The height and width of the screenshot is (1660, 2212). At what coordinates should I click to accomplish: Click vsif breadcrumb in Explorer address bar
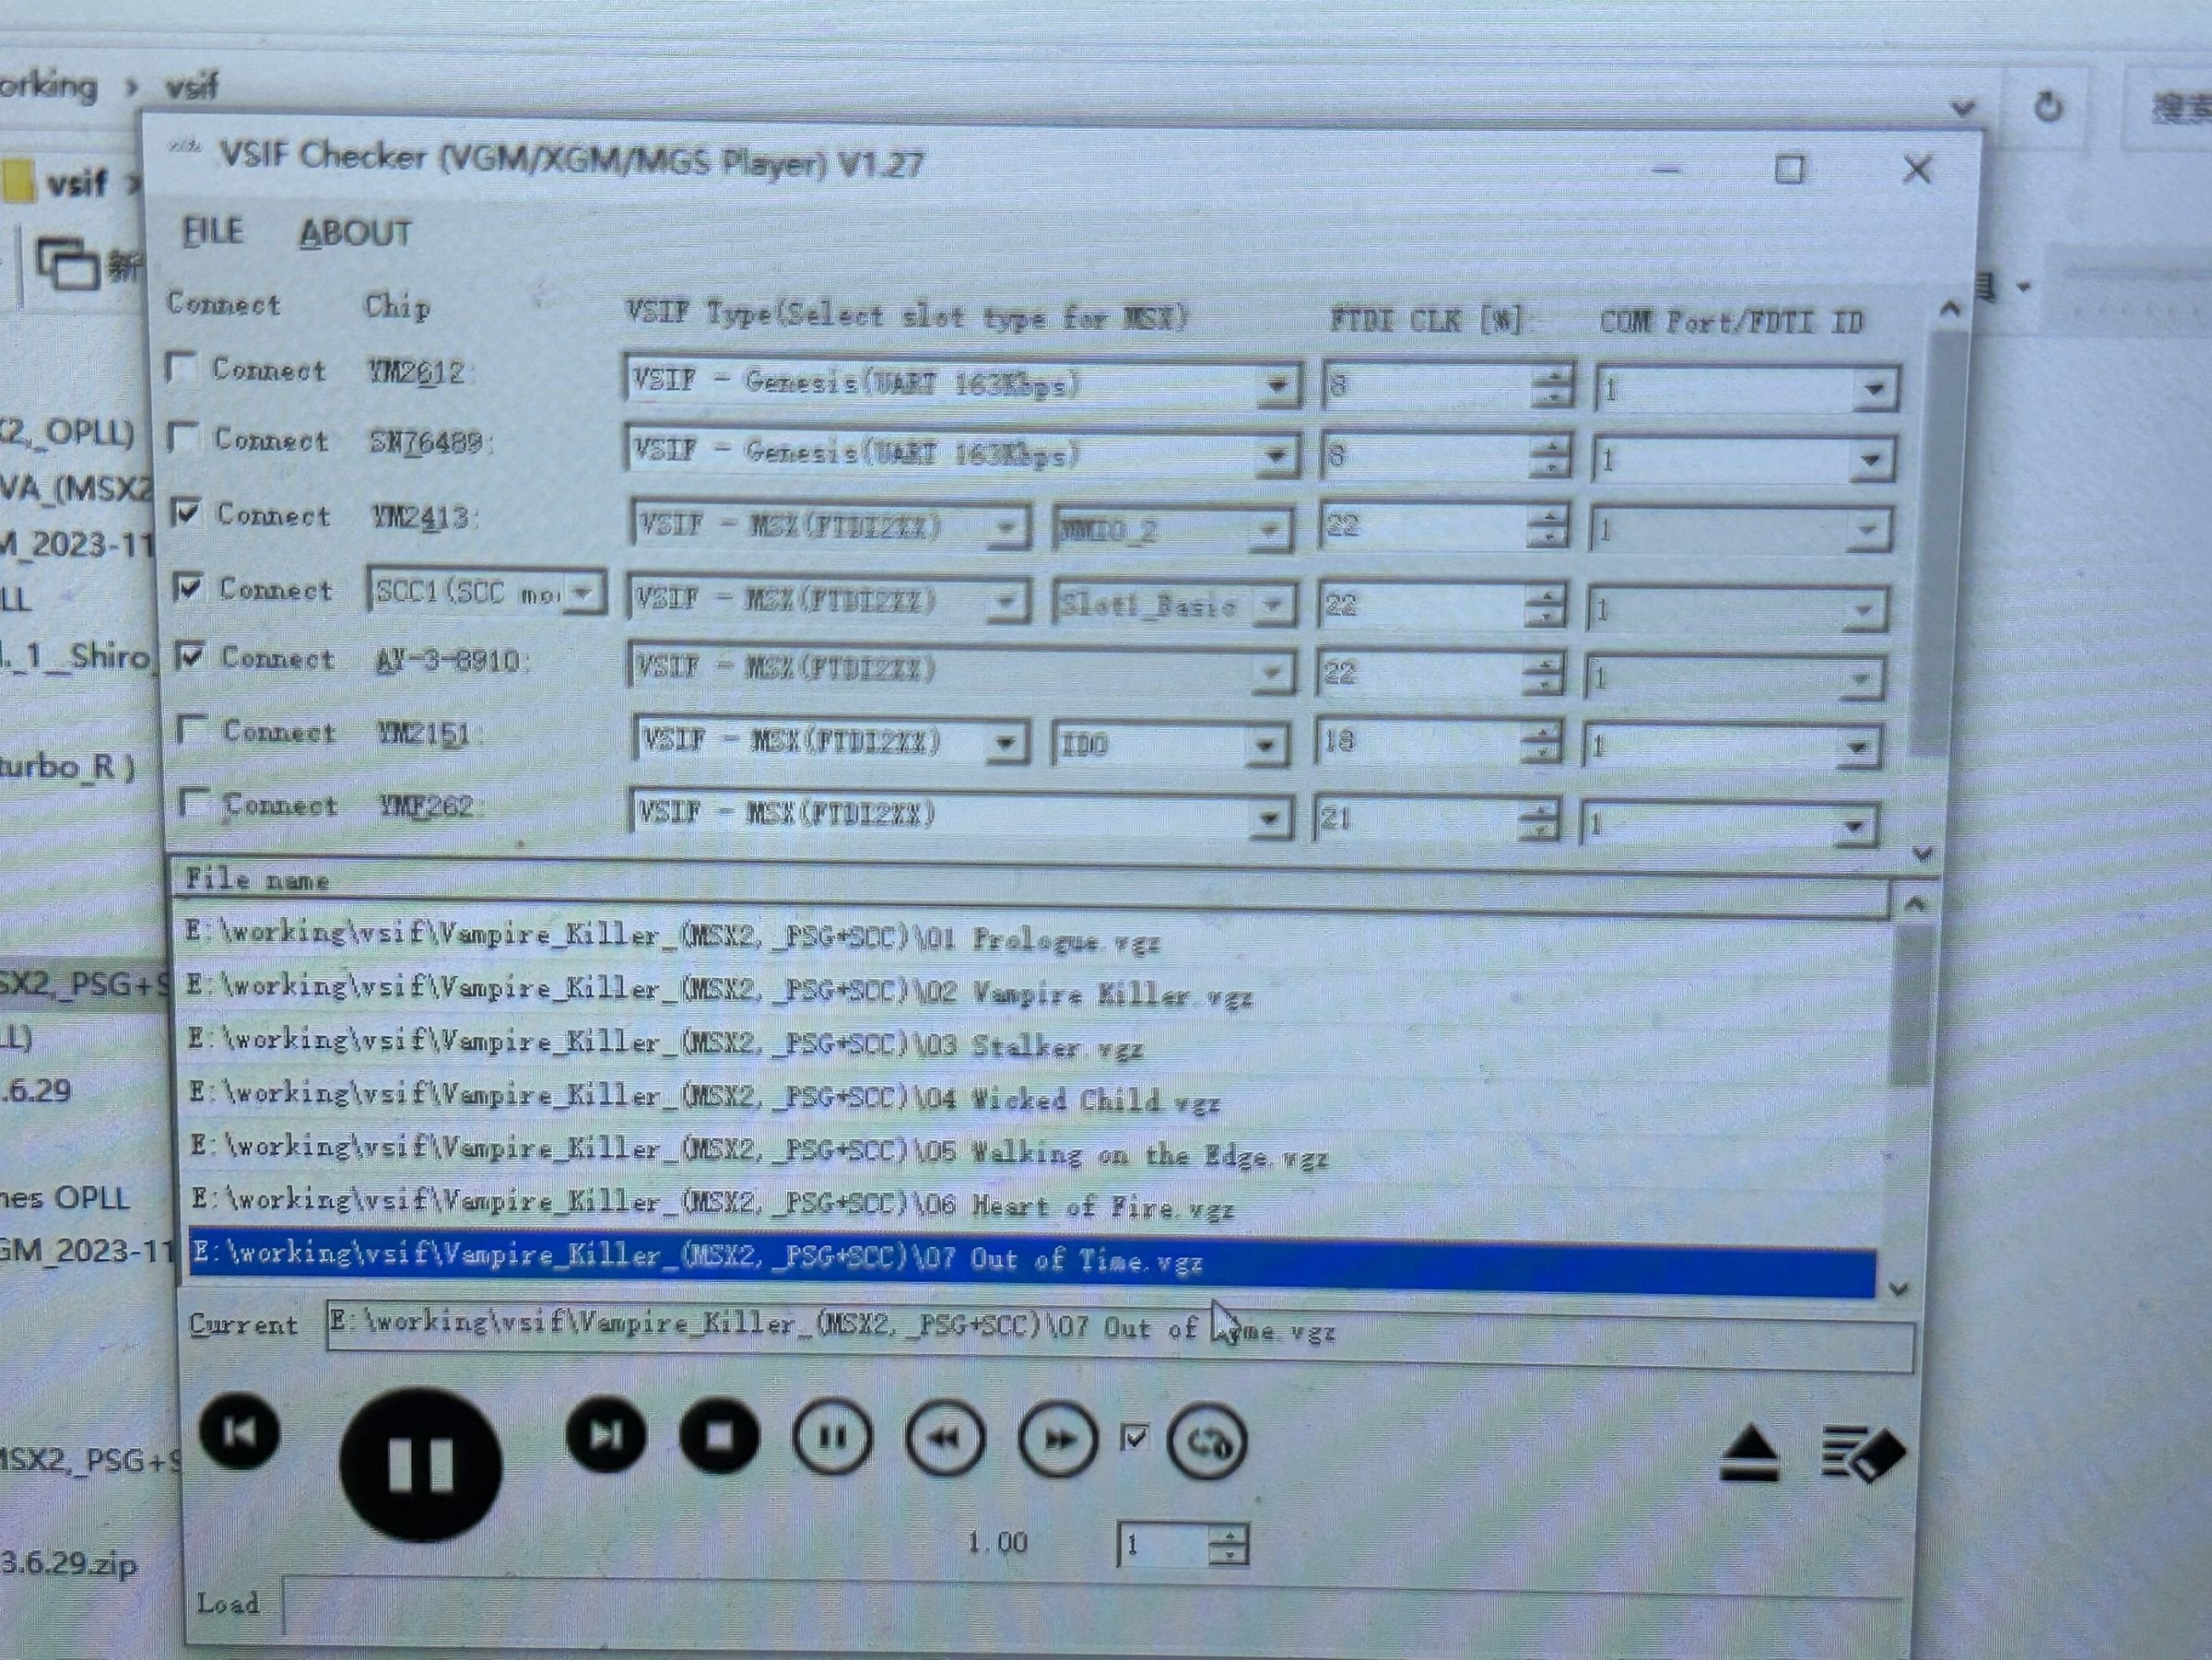[x=192, y=88]
